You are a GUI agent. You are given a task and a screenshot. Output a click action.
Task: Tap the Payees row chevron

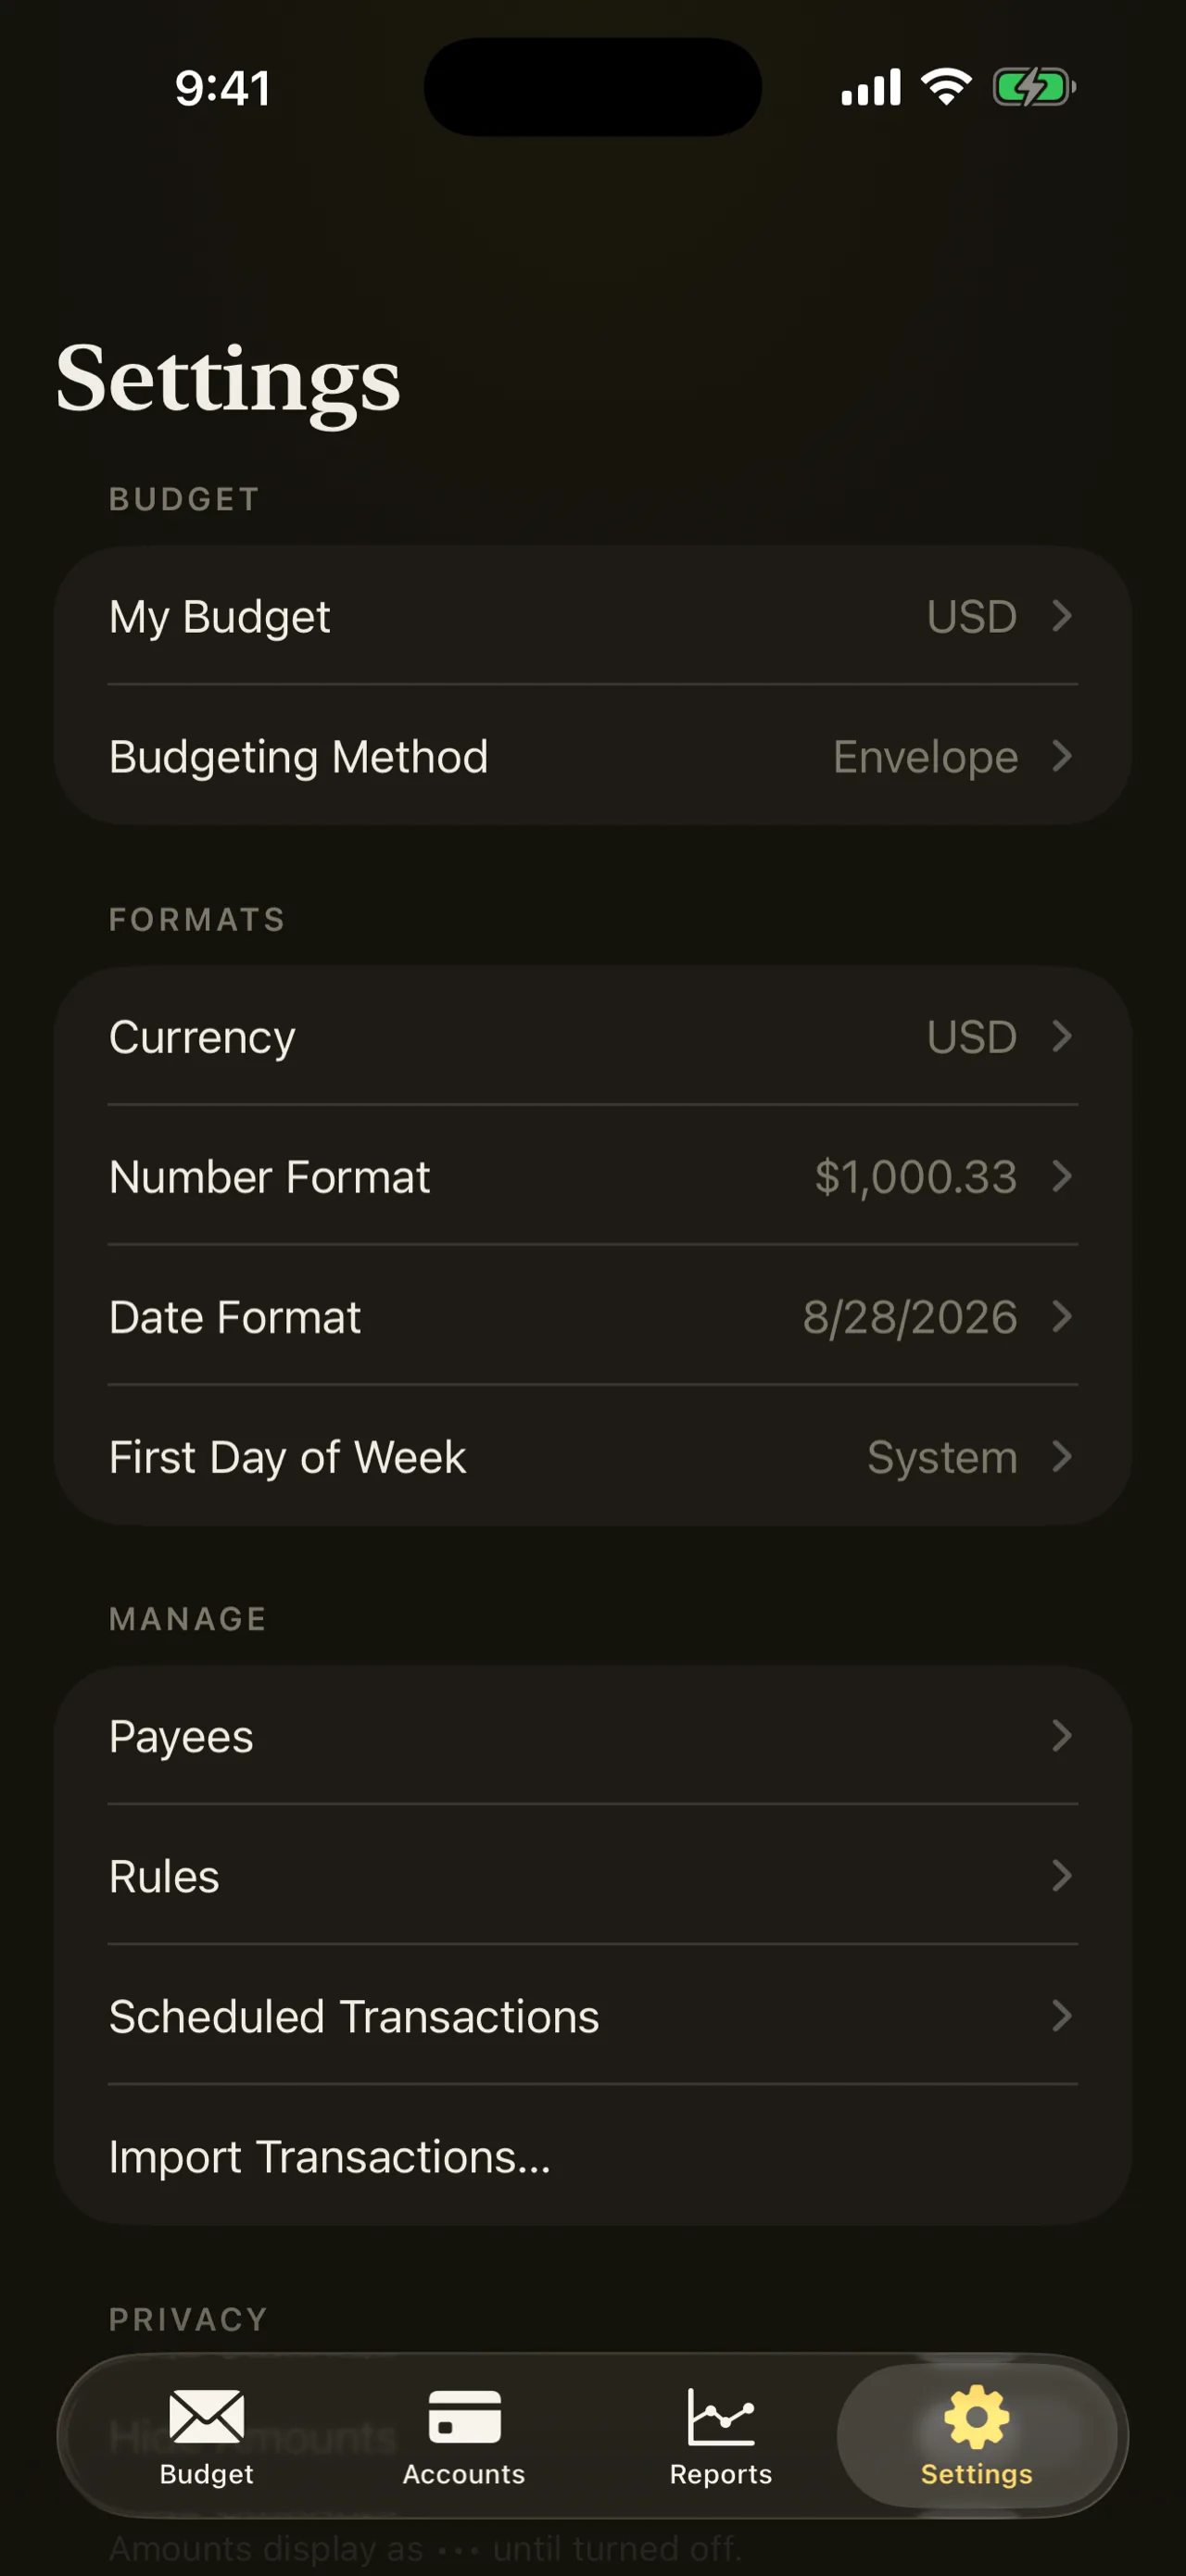tap(1062, 1735)
